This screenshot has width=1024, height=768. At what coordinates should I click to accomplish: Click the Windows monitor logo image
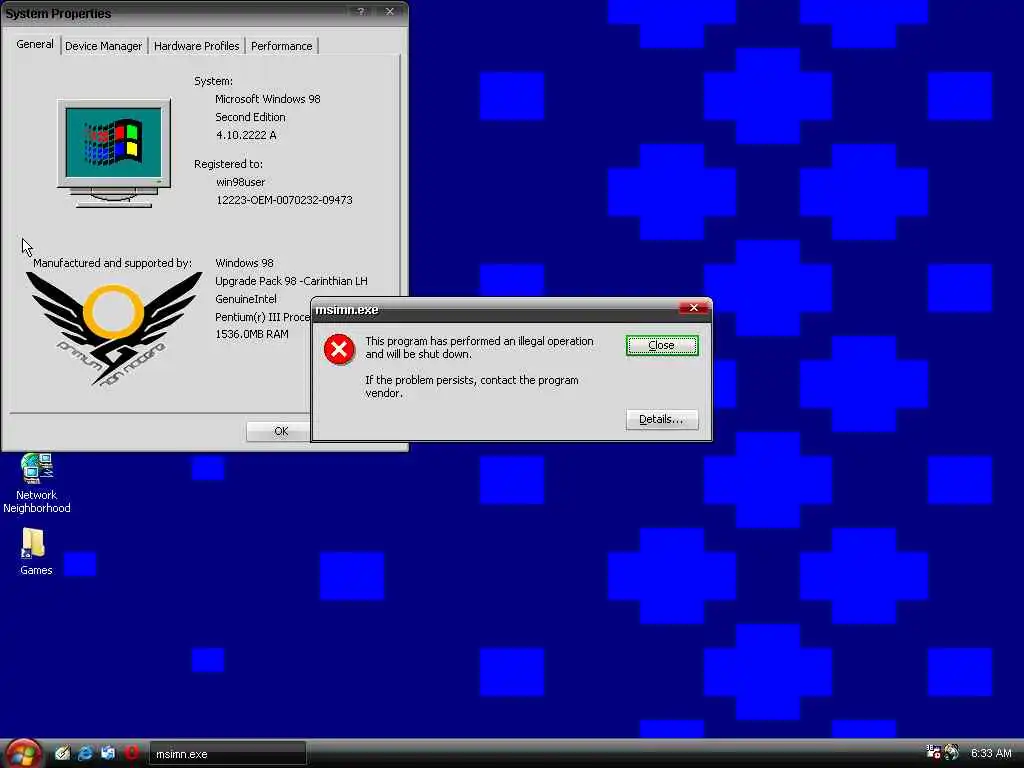pyautogui.click(x=114, y=153)
